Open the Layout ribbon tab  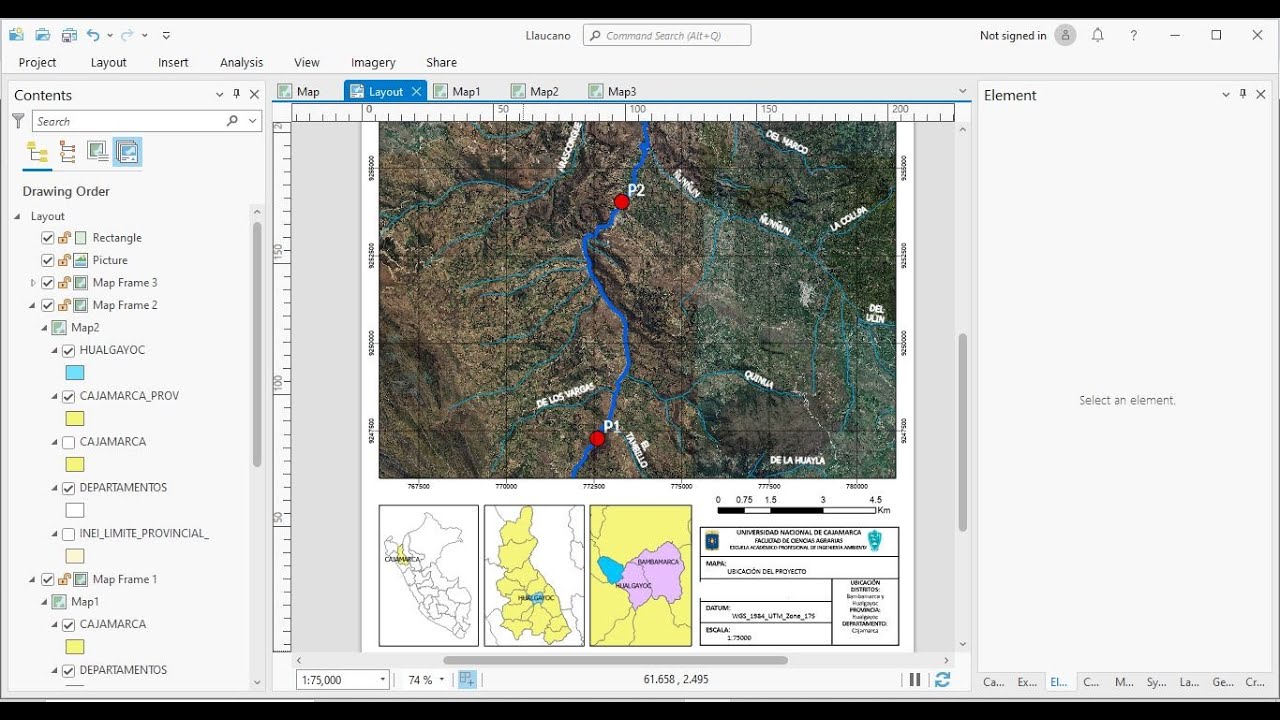pyautogui.click(x=109, y=62)
